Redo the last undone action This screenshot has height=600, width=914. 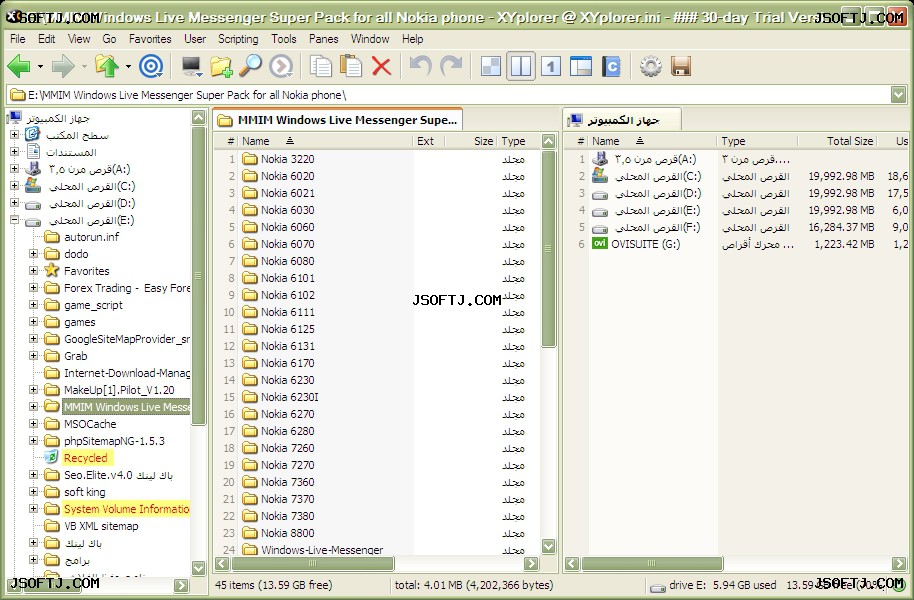(x=451, y=66)
